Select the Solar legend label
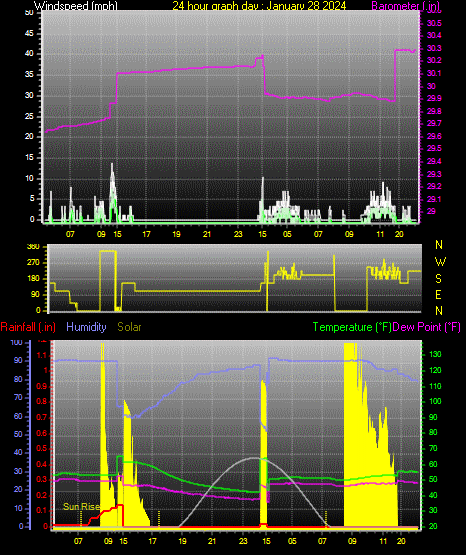Screen dimensions: 466x555 point(129,327)
